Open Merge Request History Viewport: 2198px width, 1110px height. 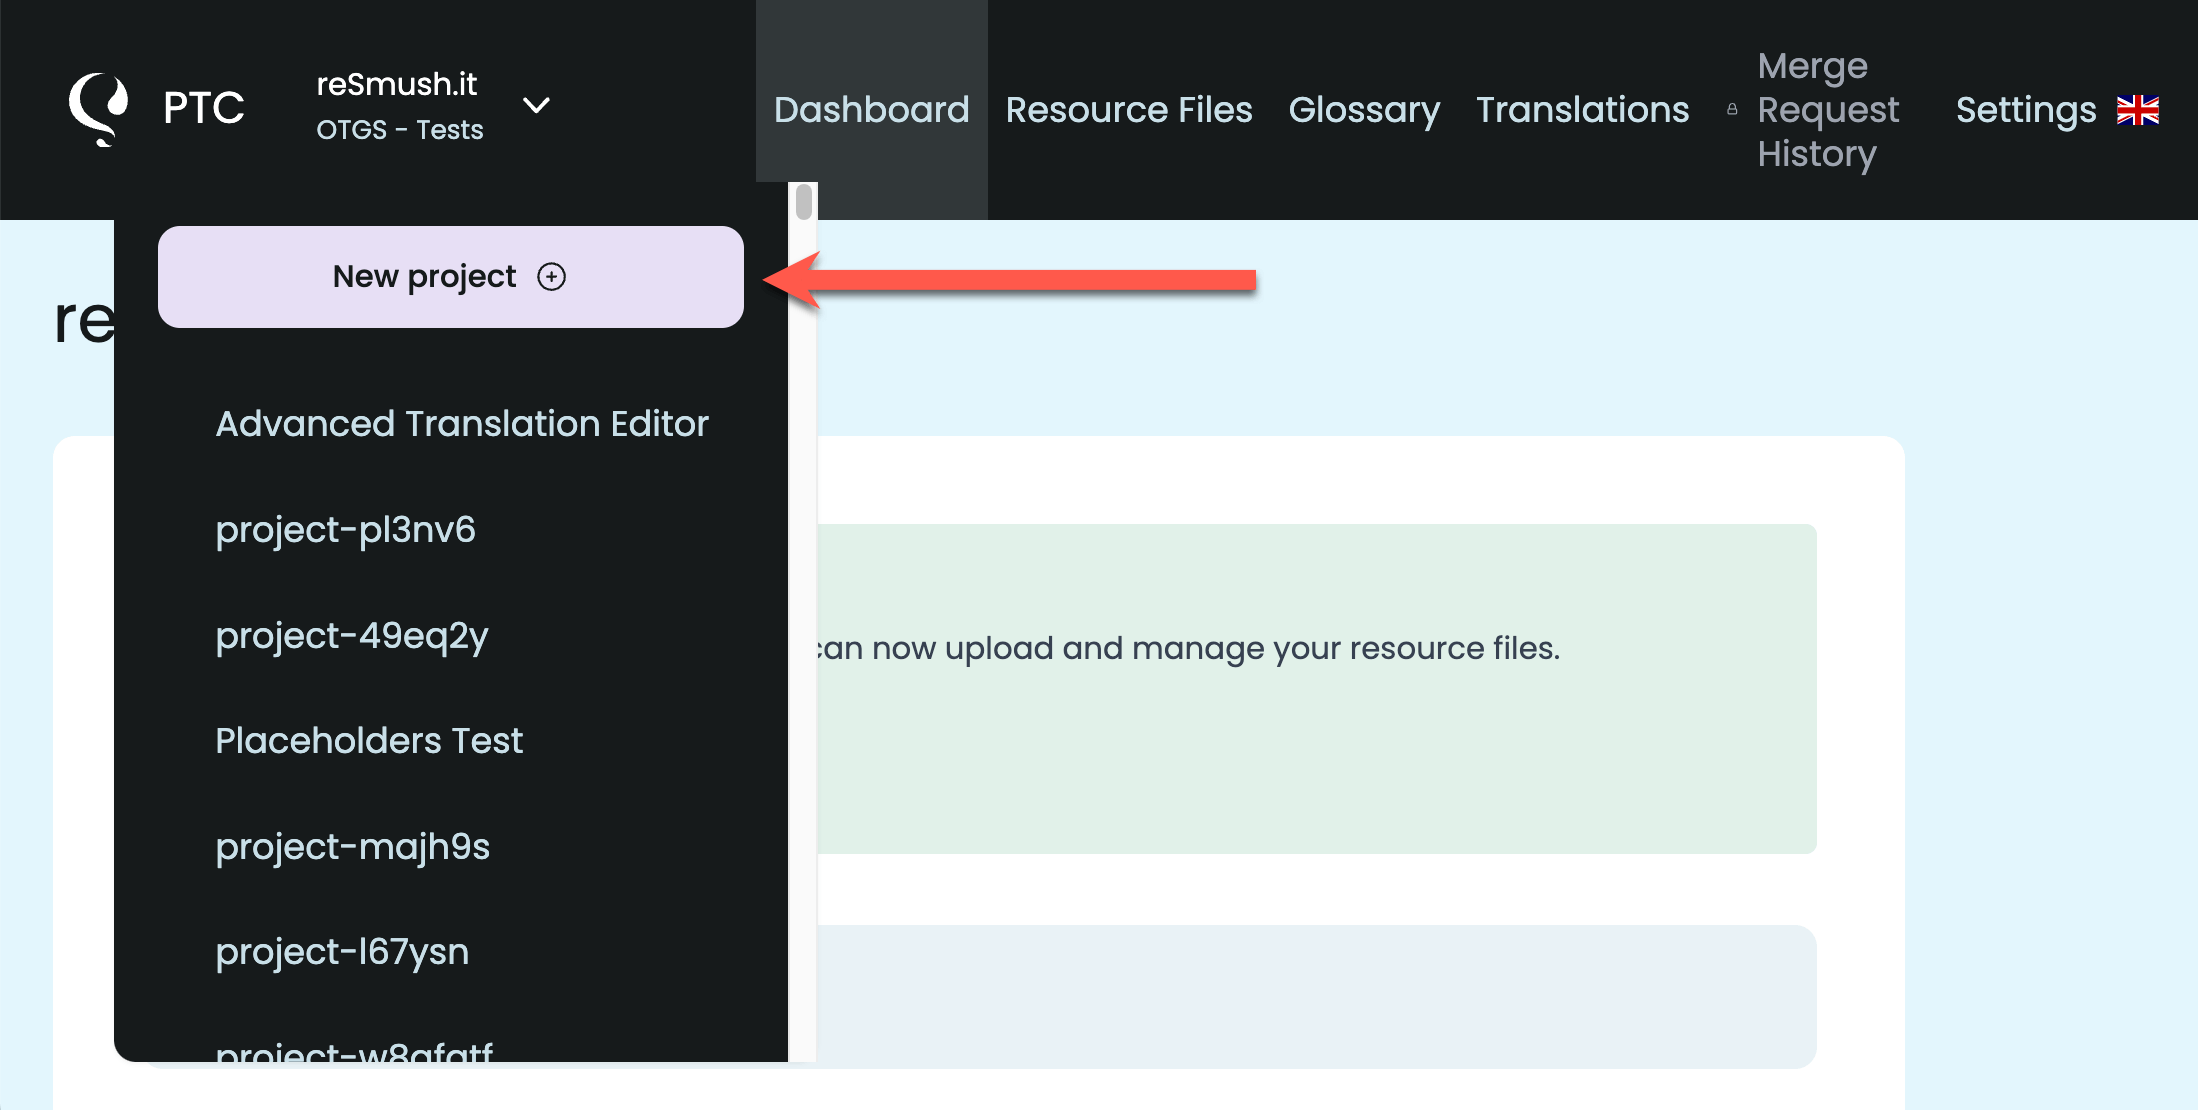point(1827,110)
